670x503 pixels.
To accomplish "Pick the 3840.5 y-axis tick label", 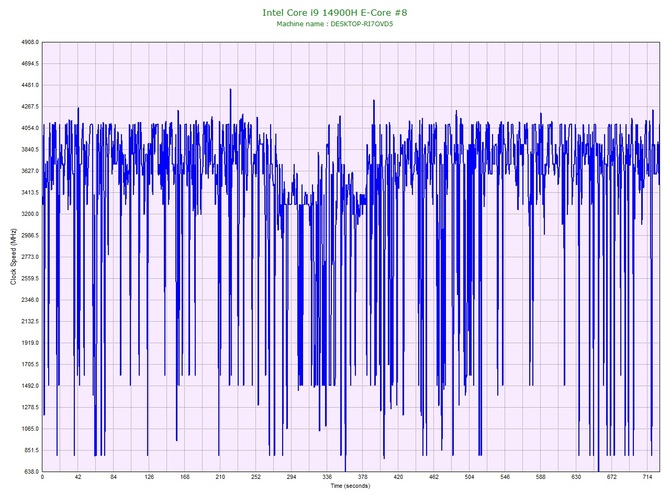I will 29,150.
